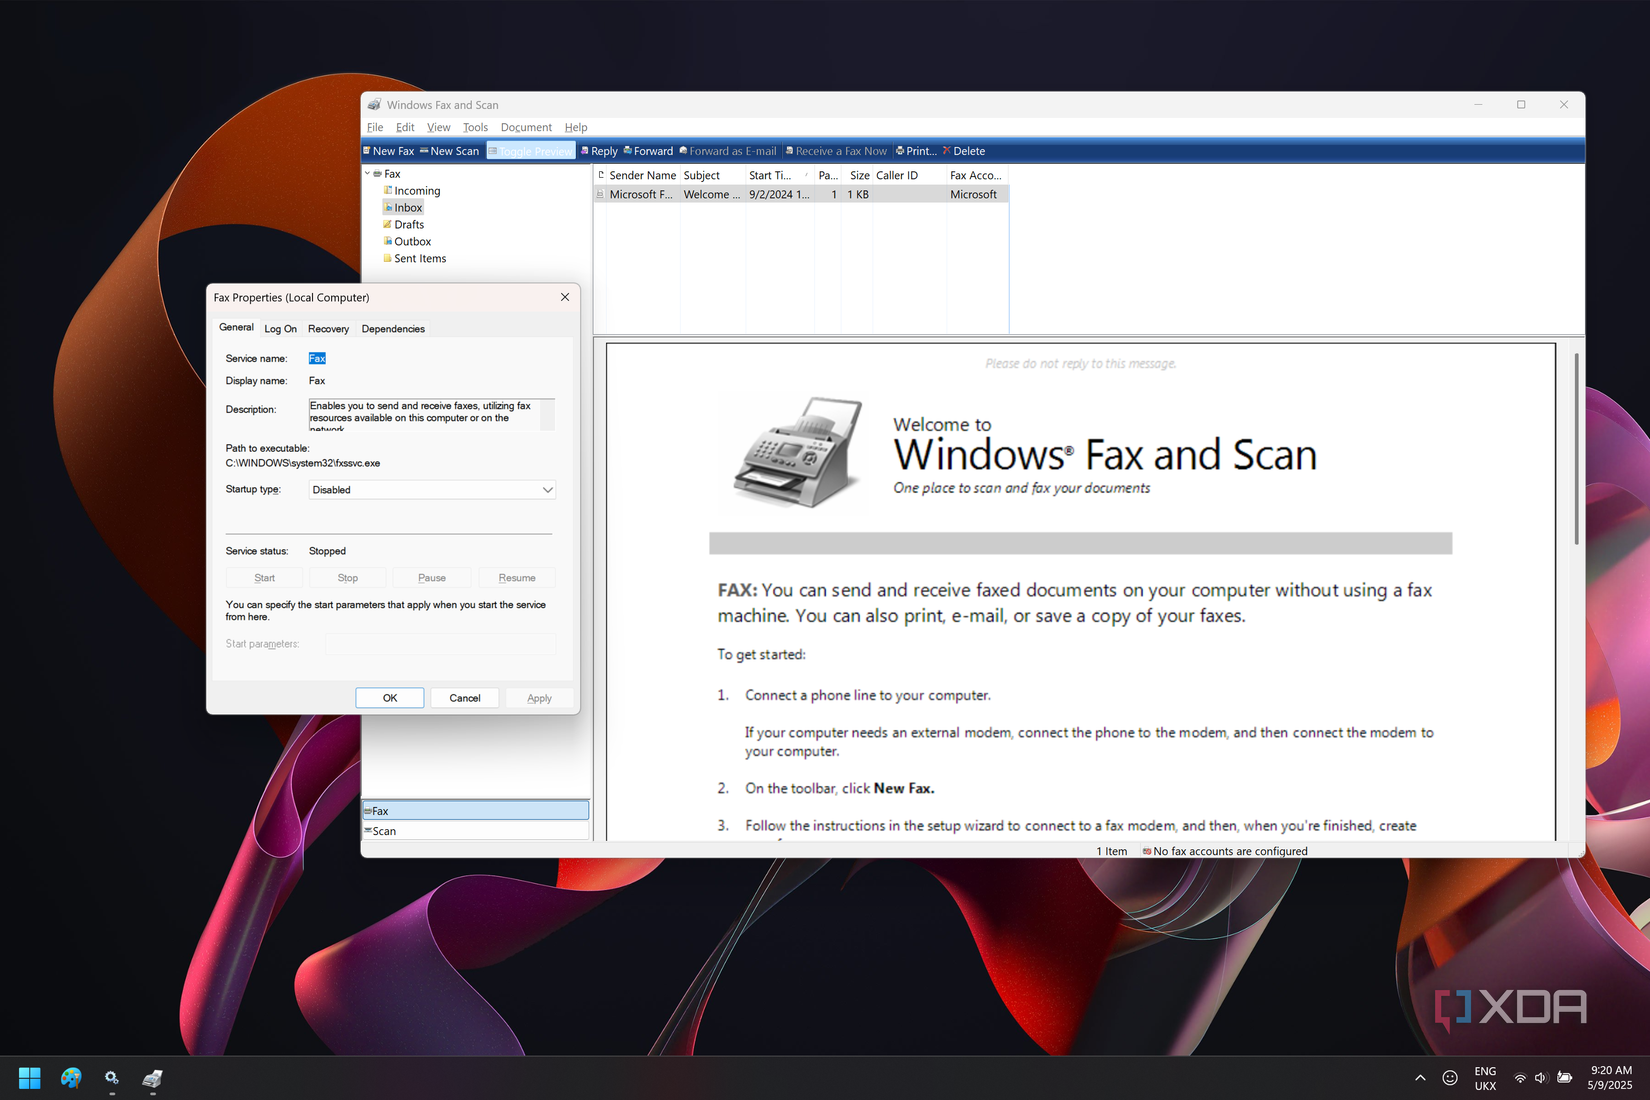Switch to the Recovery tab
The height and width of the screenshot is (1100, 1650).
click(328, 328)
